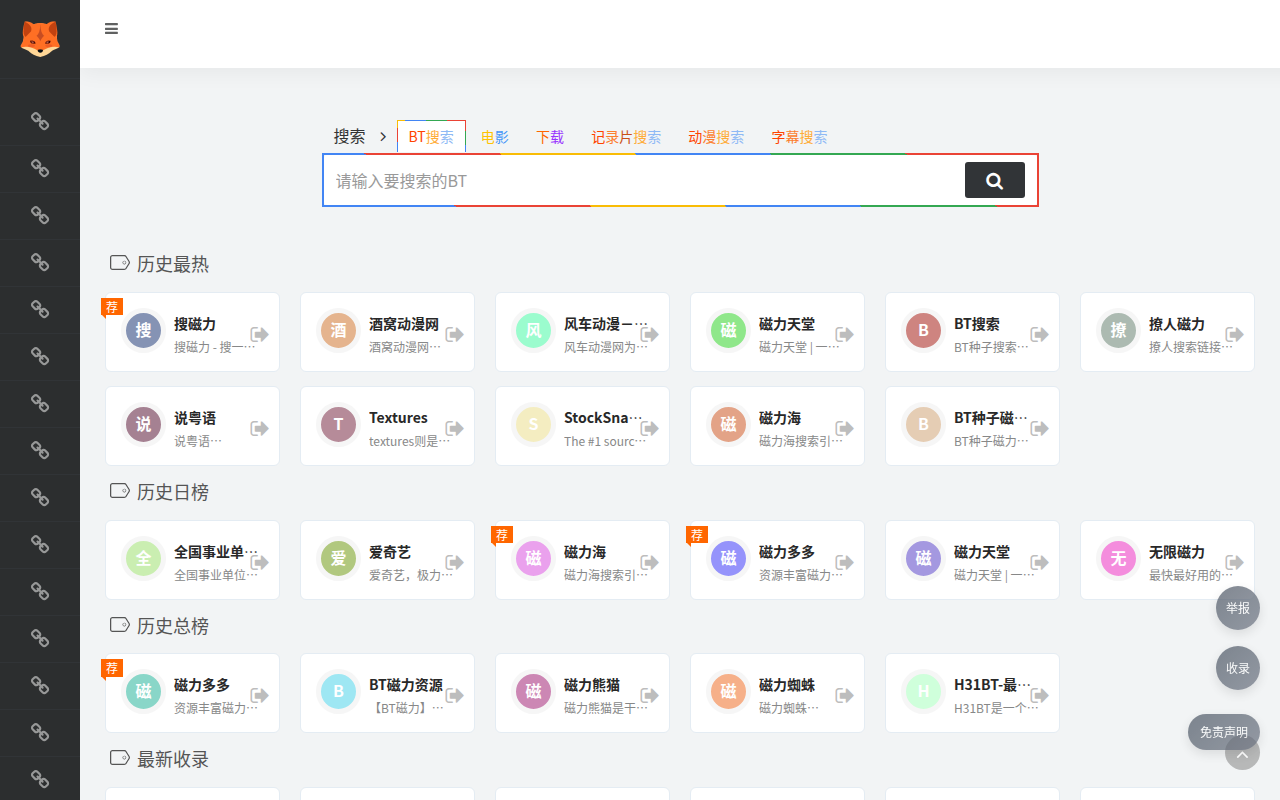This screenshot has width=1280, height=800.
Task: Click the 免责声明 floating button
Action: click(1224, 732)
